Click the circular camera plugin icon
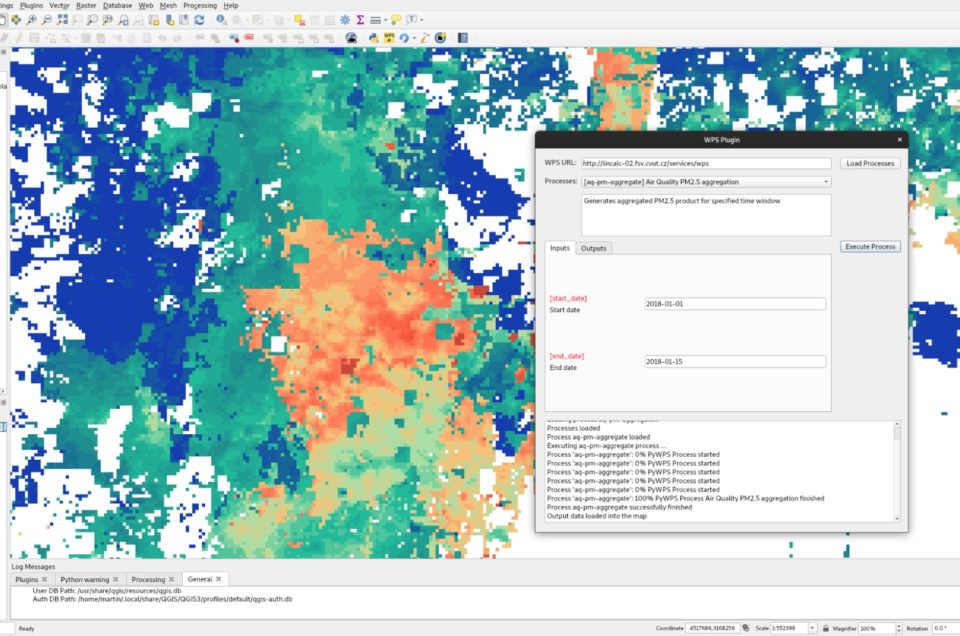 pos(440,38)
